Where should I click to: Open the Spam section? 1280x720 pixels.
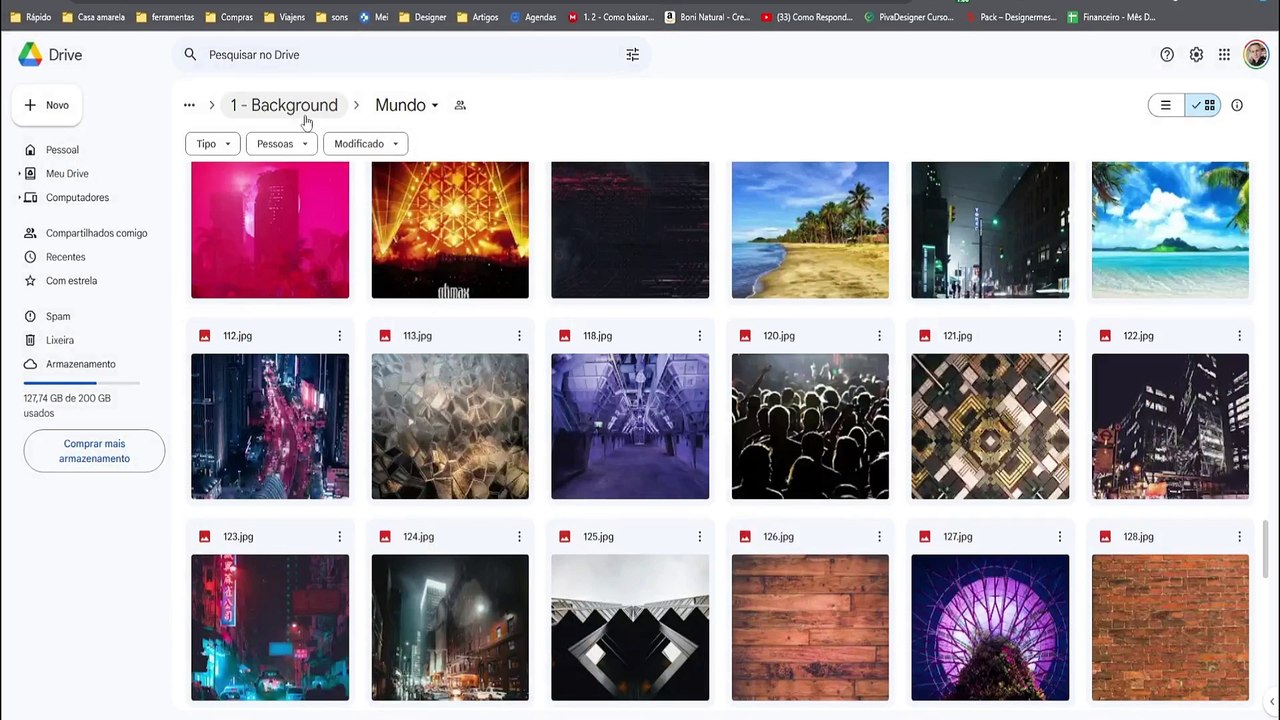click(x=58, y=317)
